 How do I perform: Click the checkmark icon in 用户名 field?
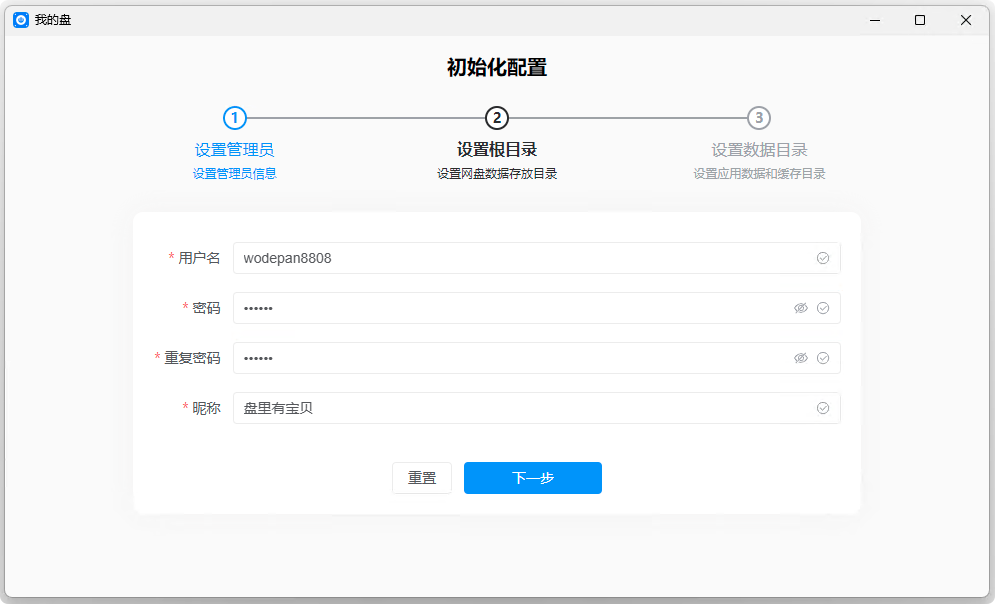823,258
